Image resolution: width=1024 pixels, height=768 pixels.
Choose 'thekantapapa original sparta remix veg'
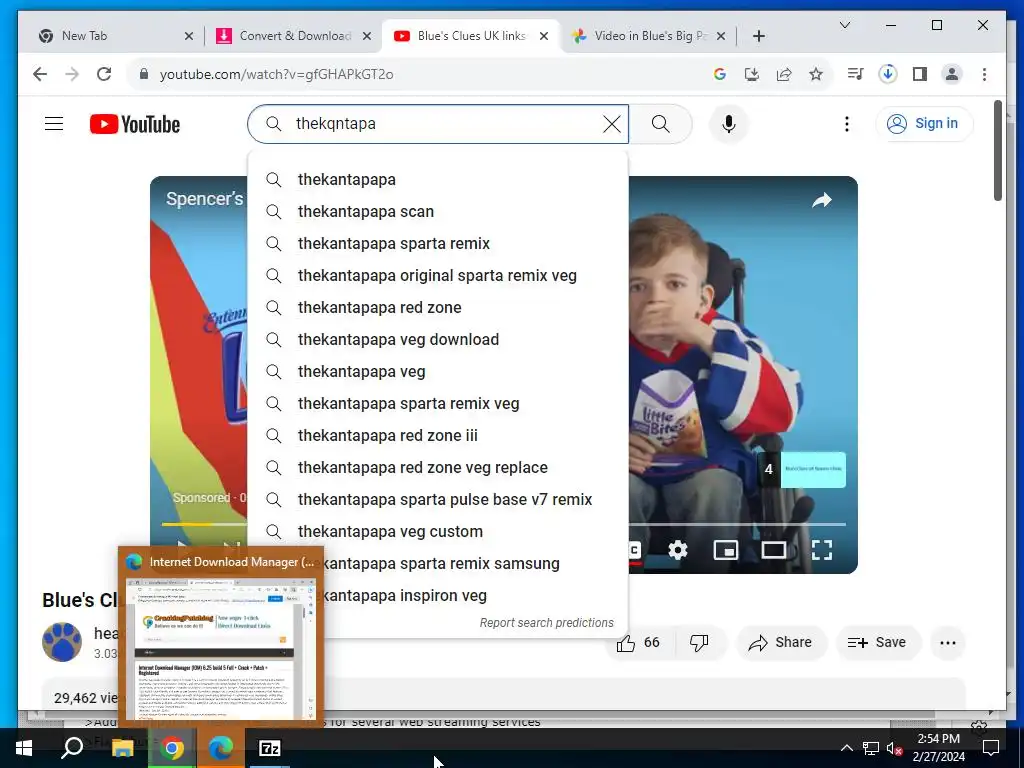tap(438, 276)
